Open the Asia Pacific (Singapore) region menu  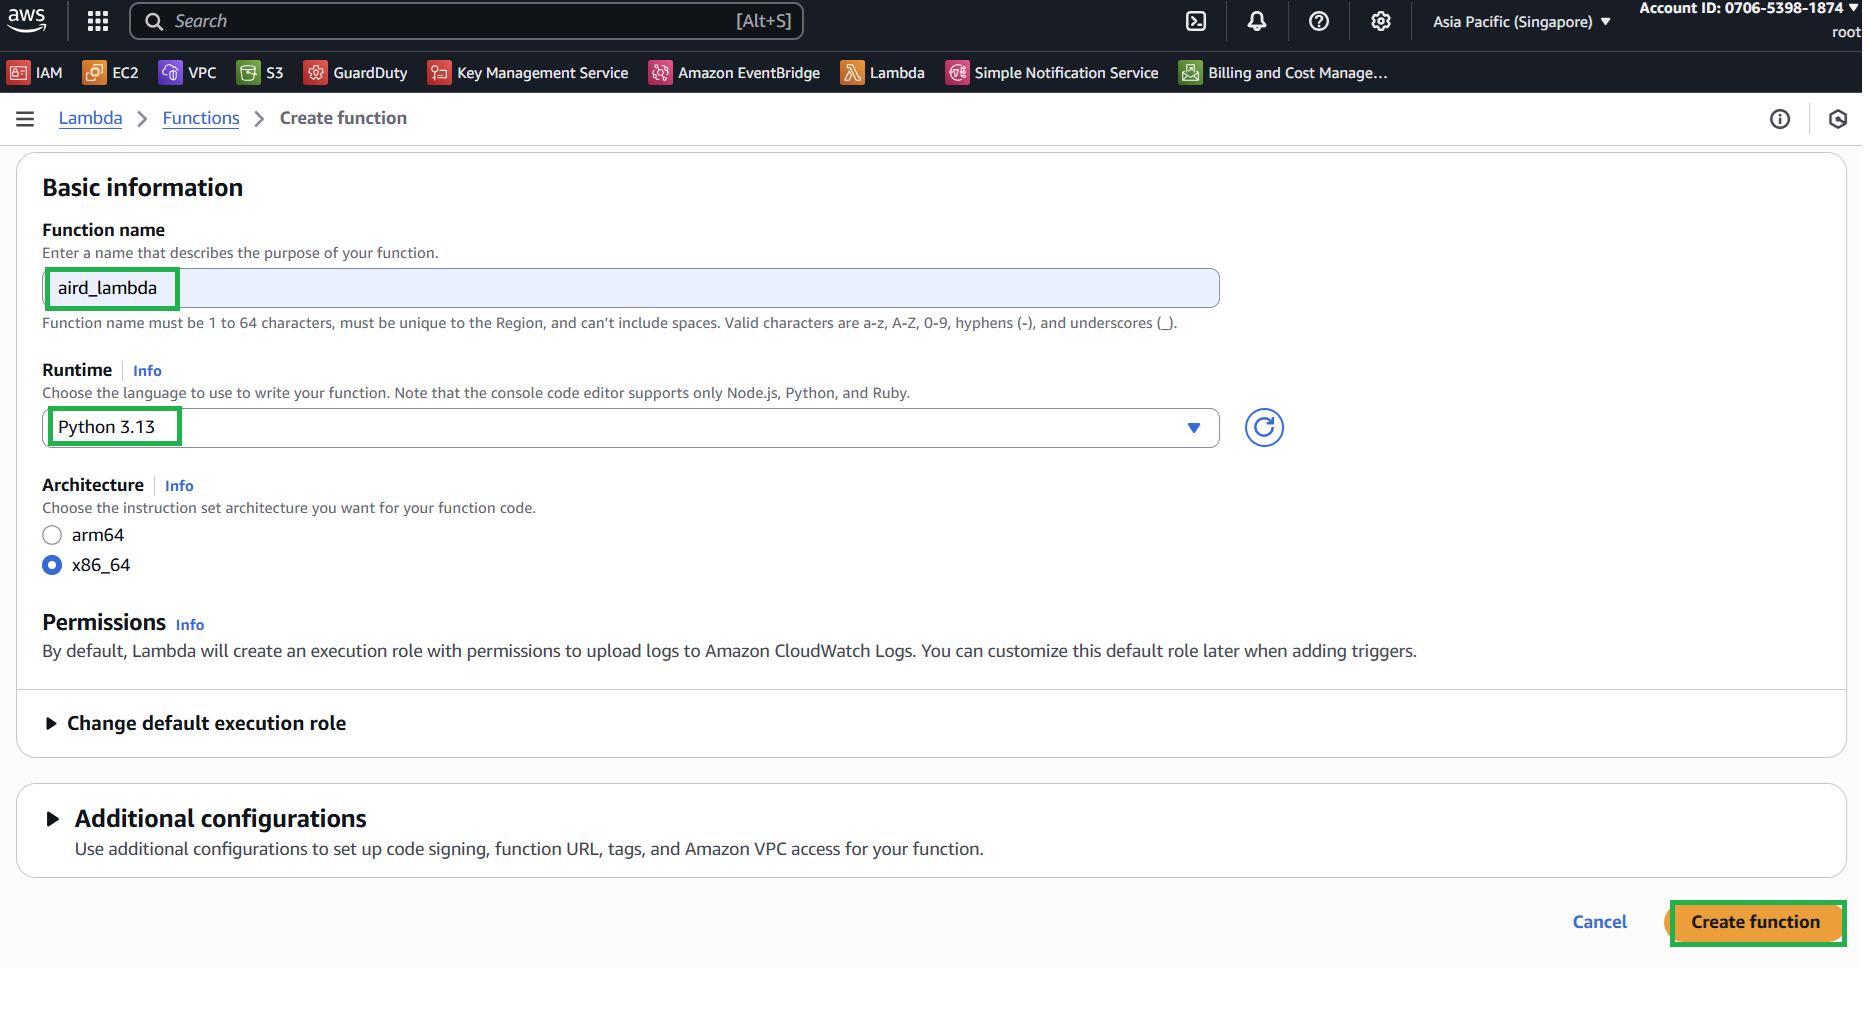(1521, 21)
